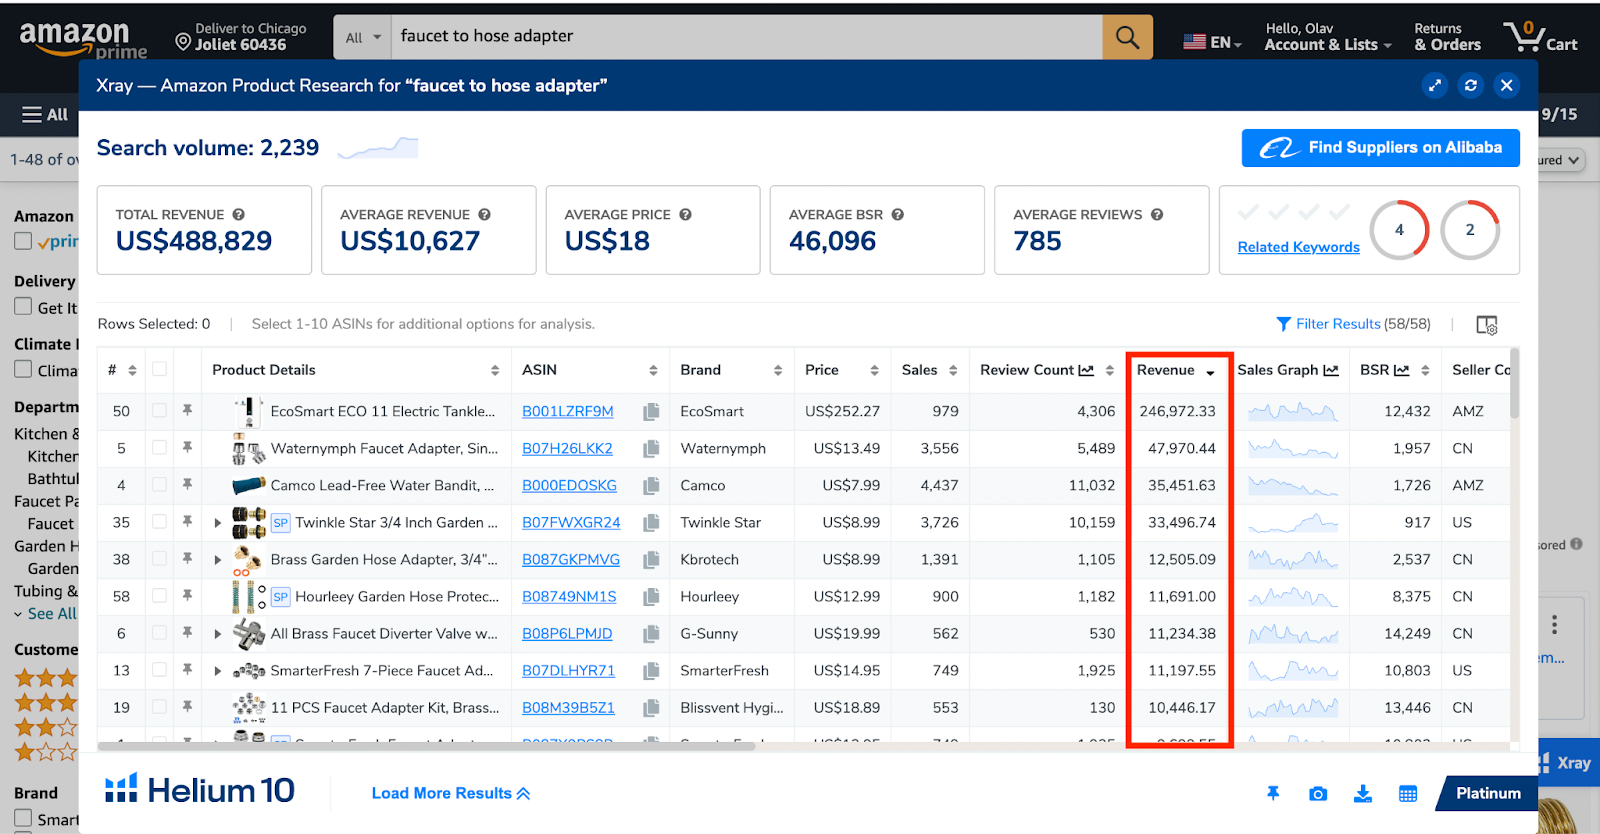
Task: Click the Amazon search magnifier button
Action: click(1127, 37)
